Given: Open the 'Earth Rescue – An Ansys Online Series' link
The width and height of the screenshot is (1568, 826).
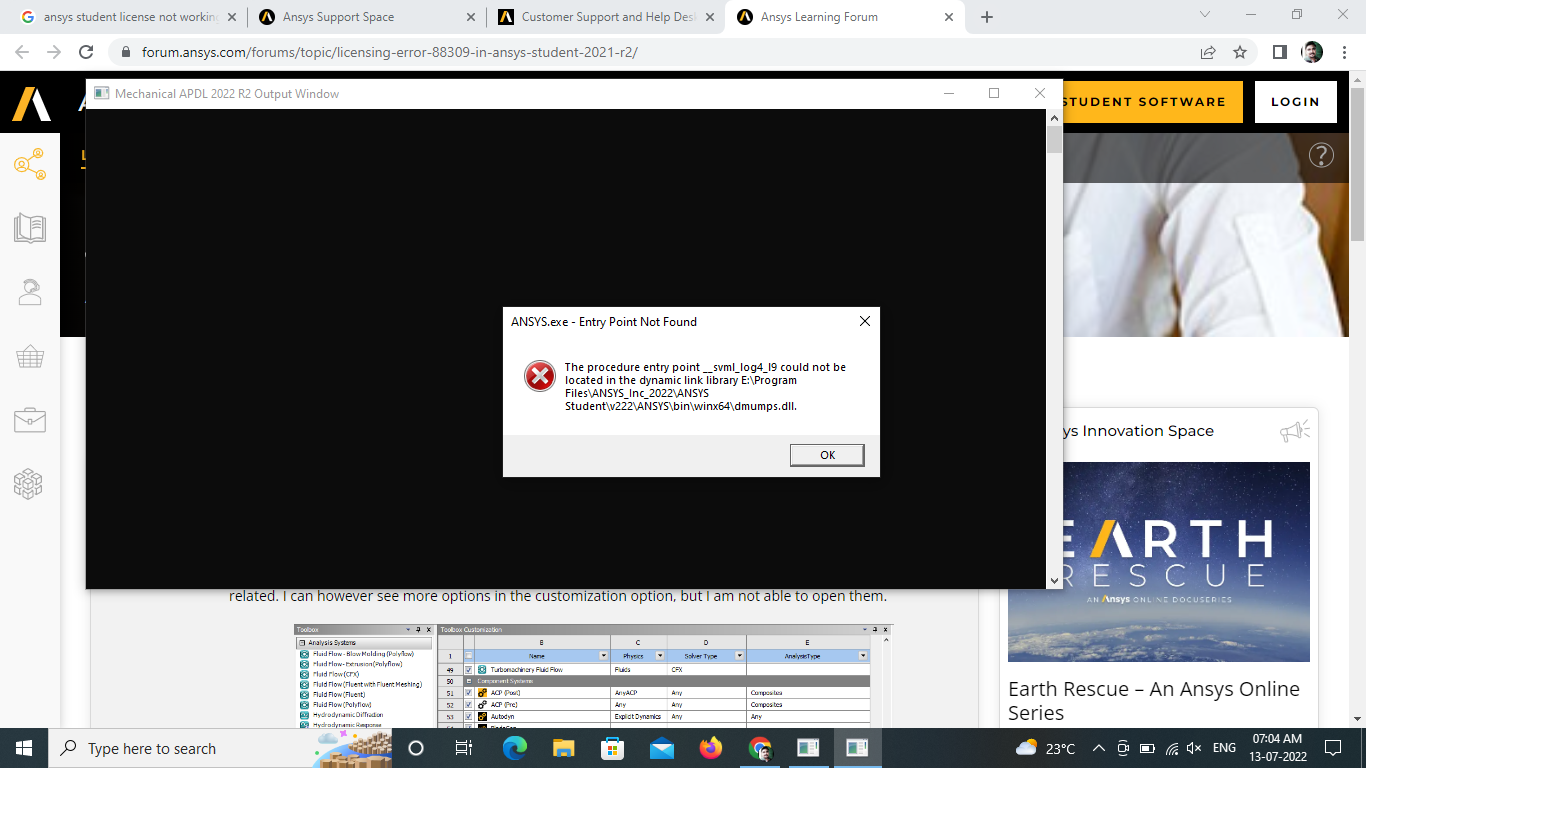Looking at the screenshot, I should click(x=1153, y=701).
